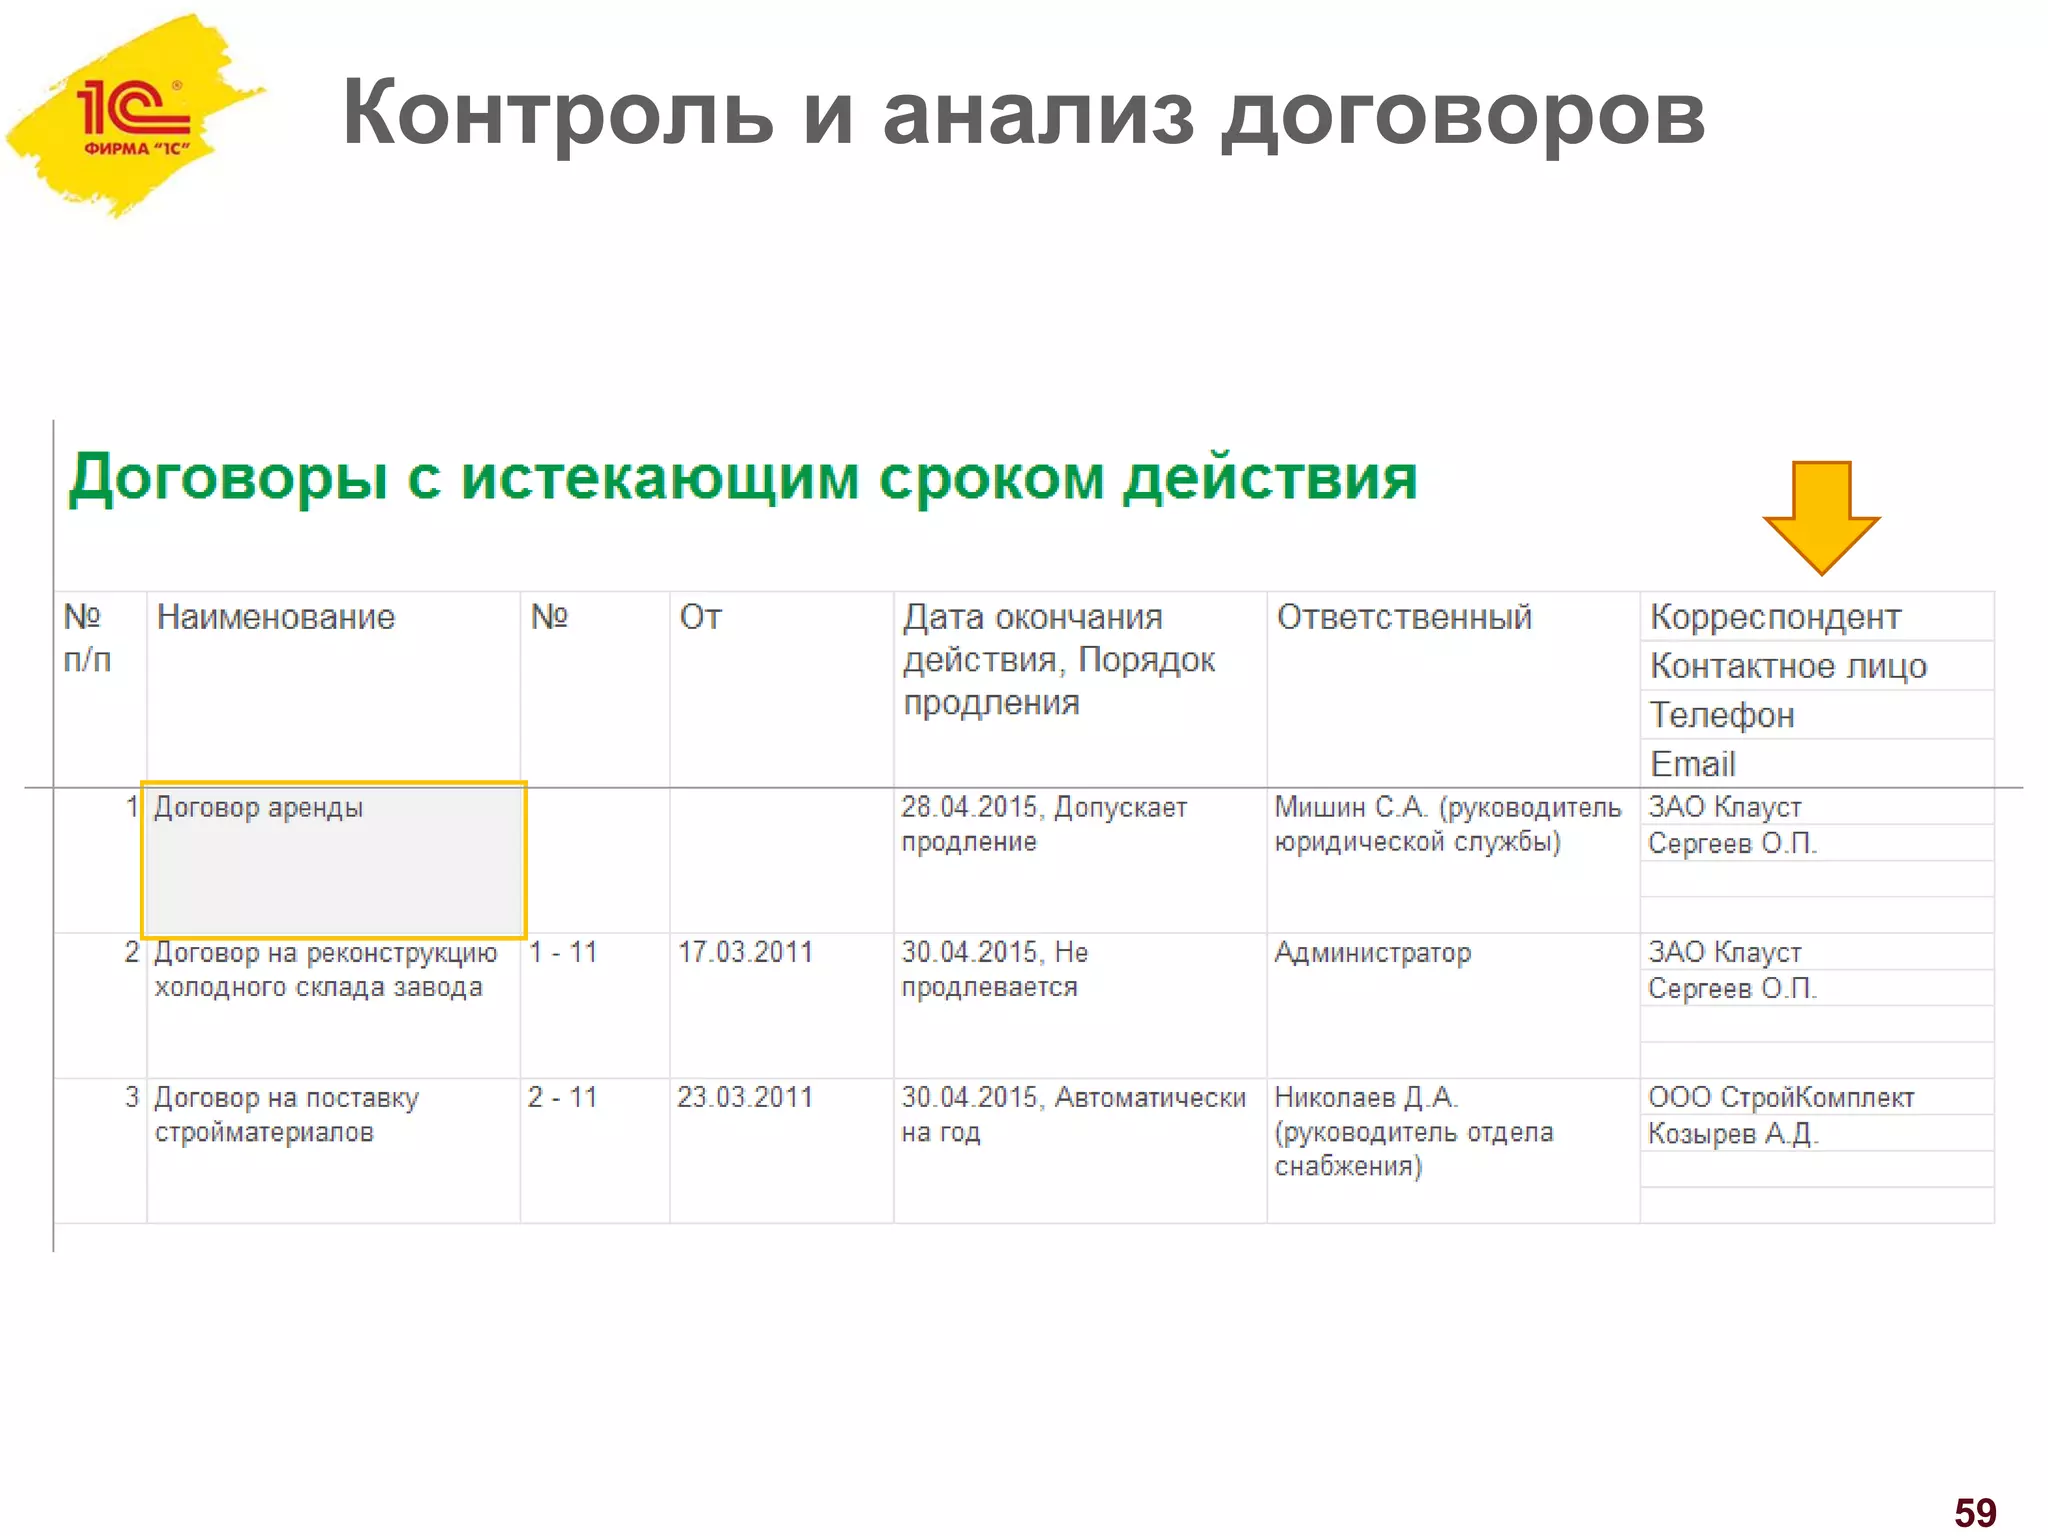Select "Договор на реконструкцию холодного склада завода"
Screen dimensions: 2048x1536
333,1006
